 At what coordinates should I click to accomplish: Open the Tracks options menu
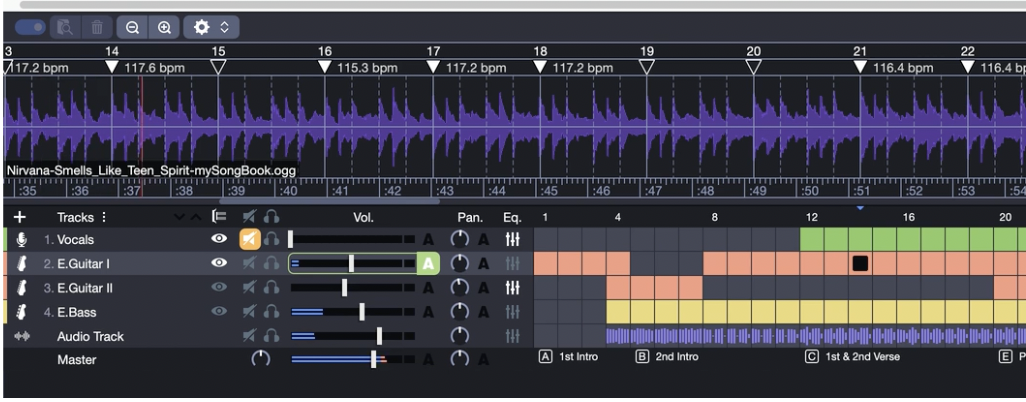[103, 217]
